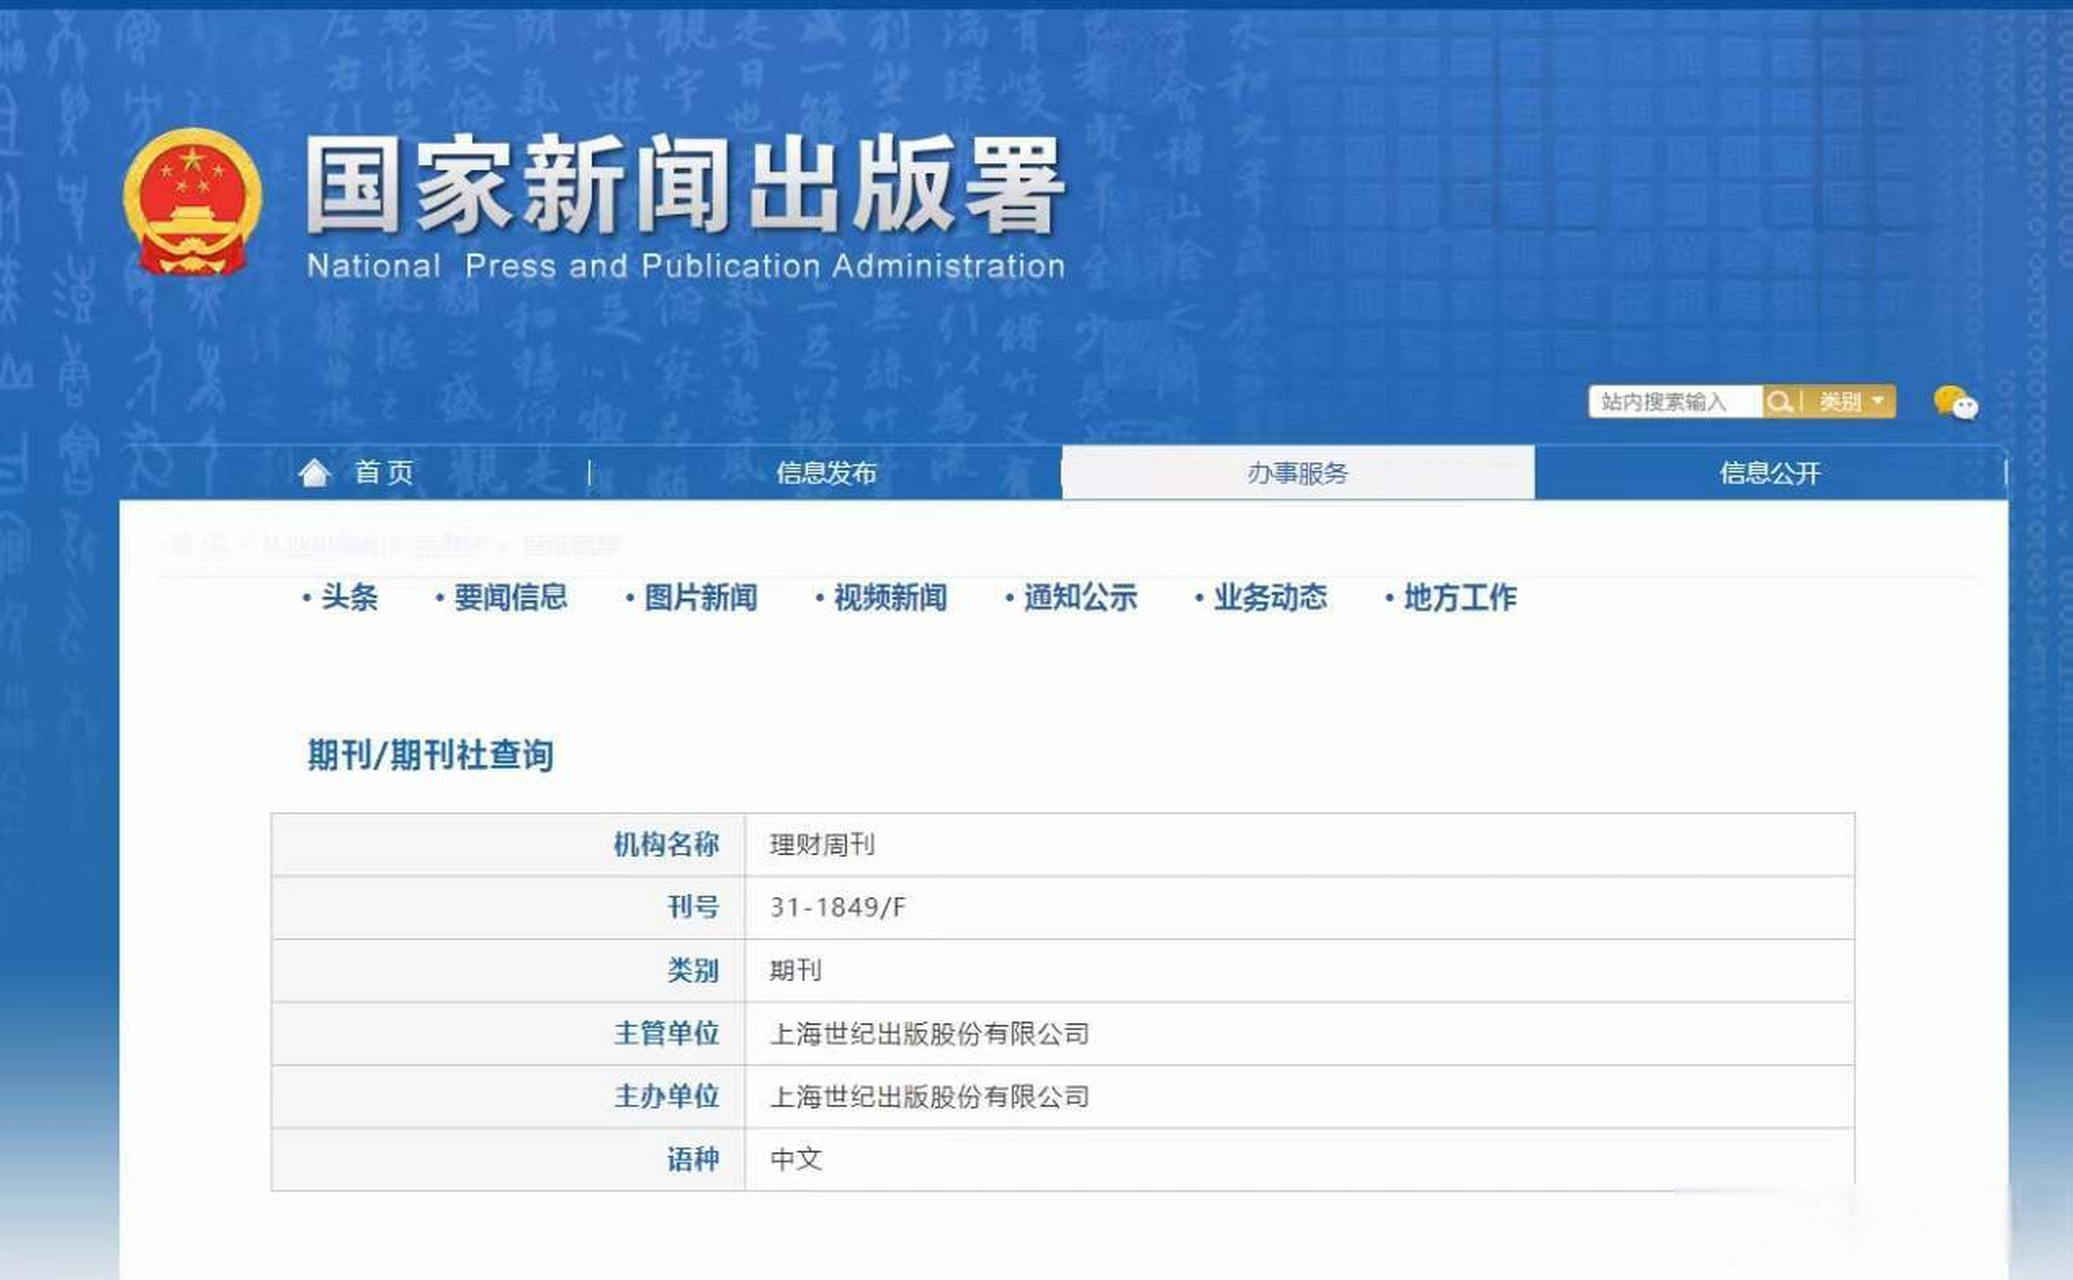
Task: Open the 要闻信息 link
Action: (509, 598)
